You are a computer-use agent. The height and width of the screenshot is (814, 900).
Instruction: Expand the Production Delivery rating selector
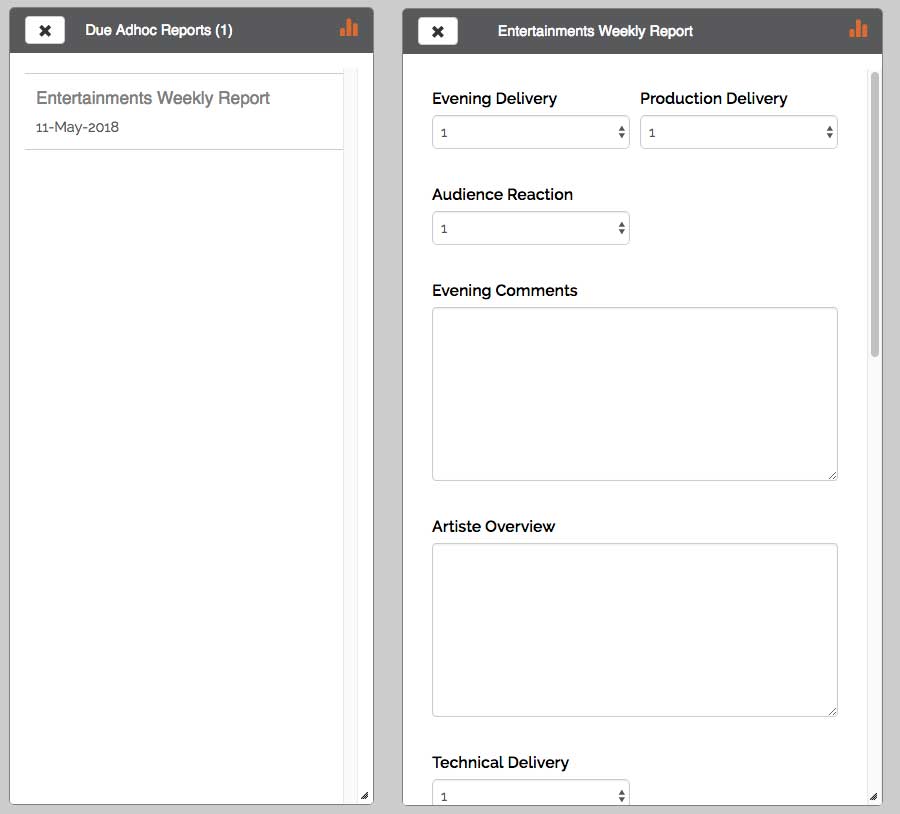[x=738, y=132]
